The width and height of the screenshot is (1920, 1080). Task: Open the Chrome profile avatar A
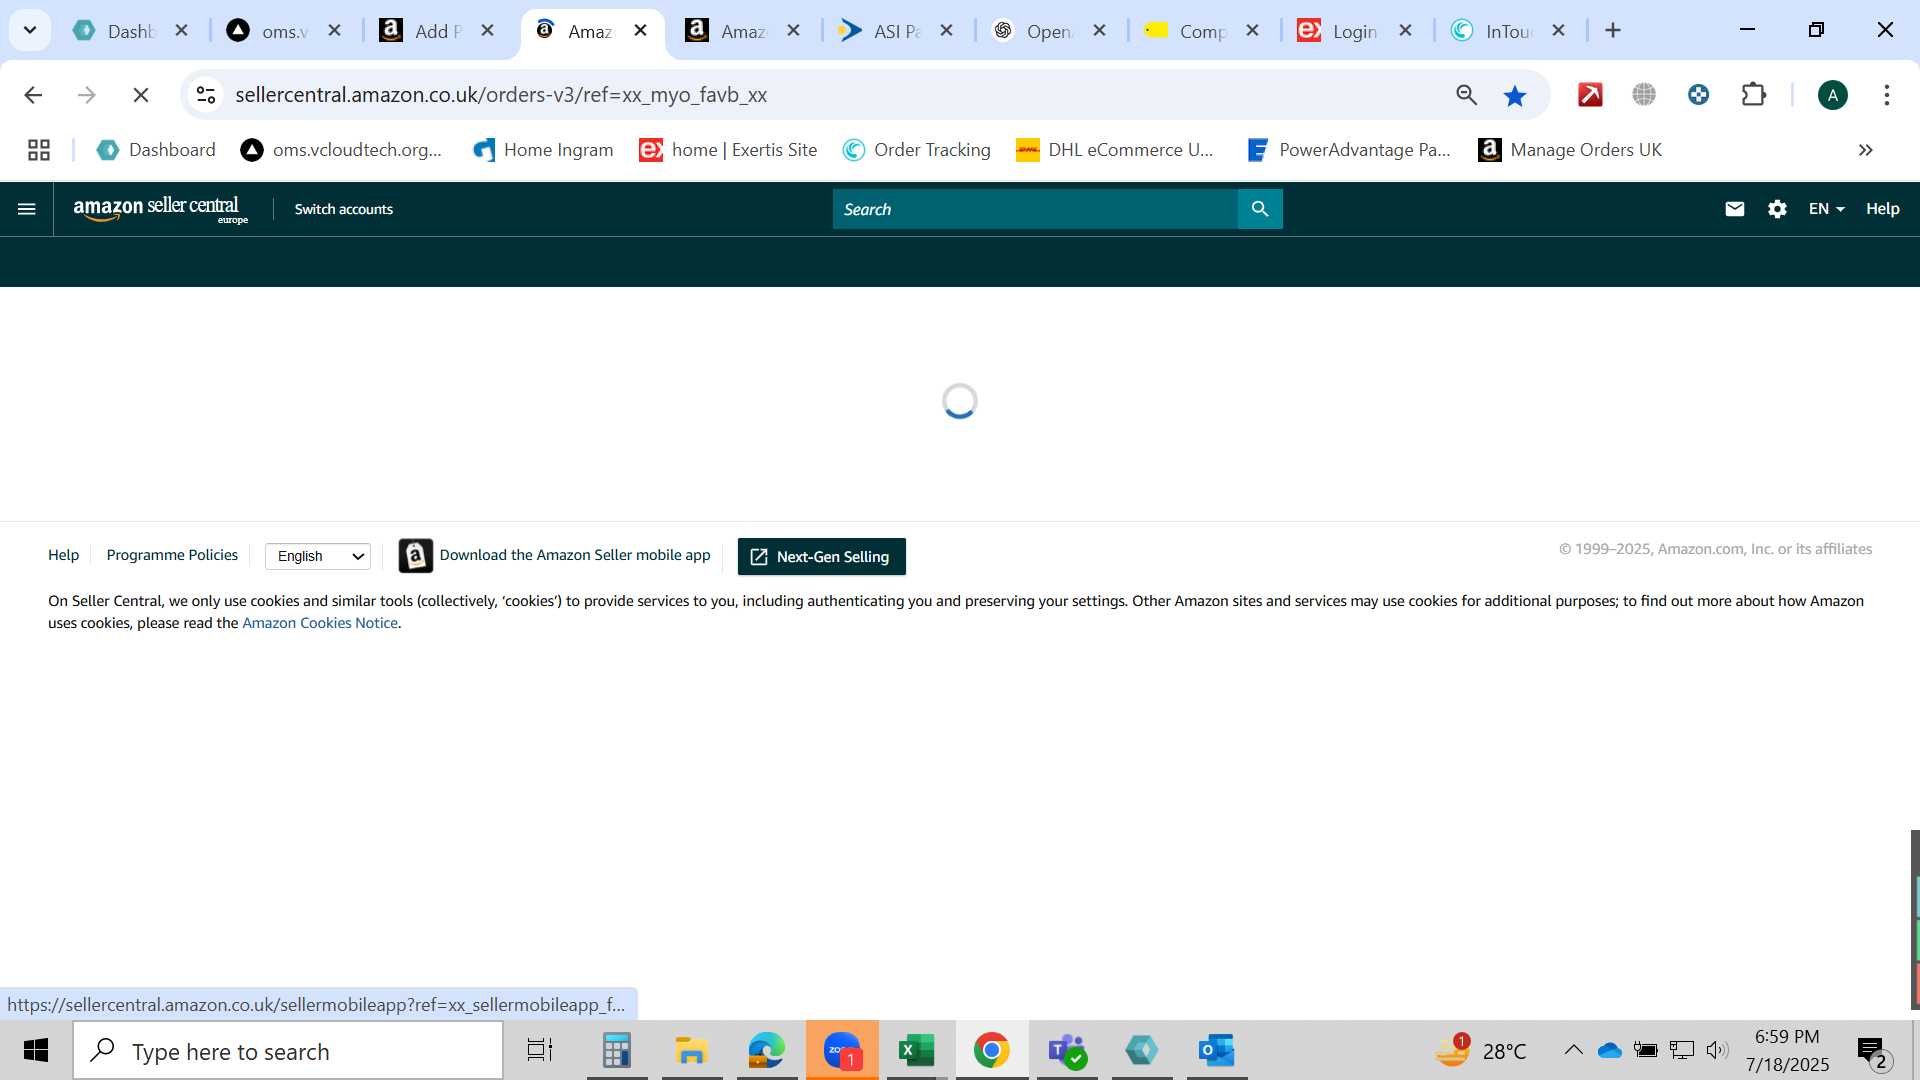(x=1833, y=95)
